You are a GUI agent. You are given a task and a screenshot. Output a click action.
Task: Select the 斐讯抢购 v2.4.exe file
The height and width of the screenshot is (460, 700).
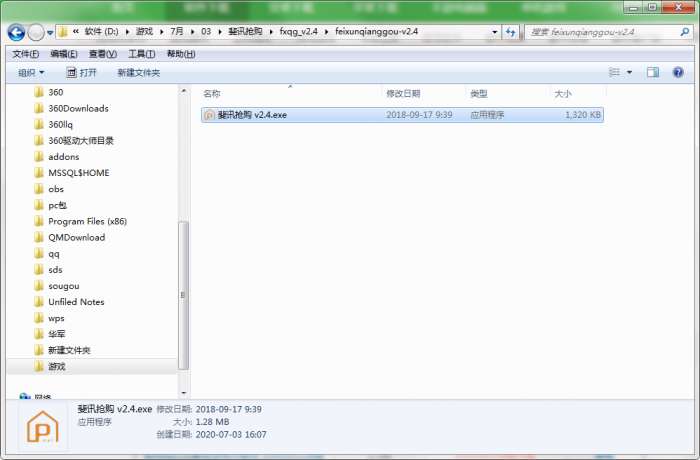402,115
